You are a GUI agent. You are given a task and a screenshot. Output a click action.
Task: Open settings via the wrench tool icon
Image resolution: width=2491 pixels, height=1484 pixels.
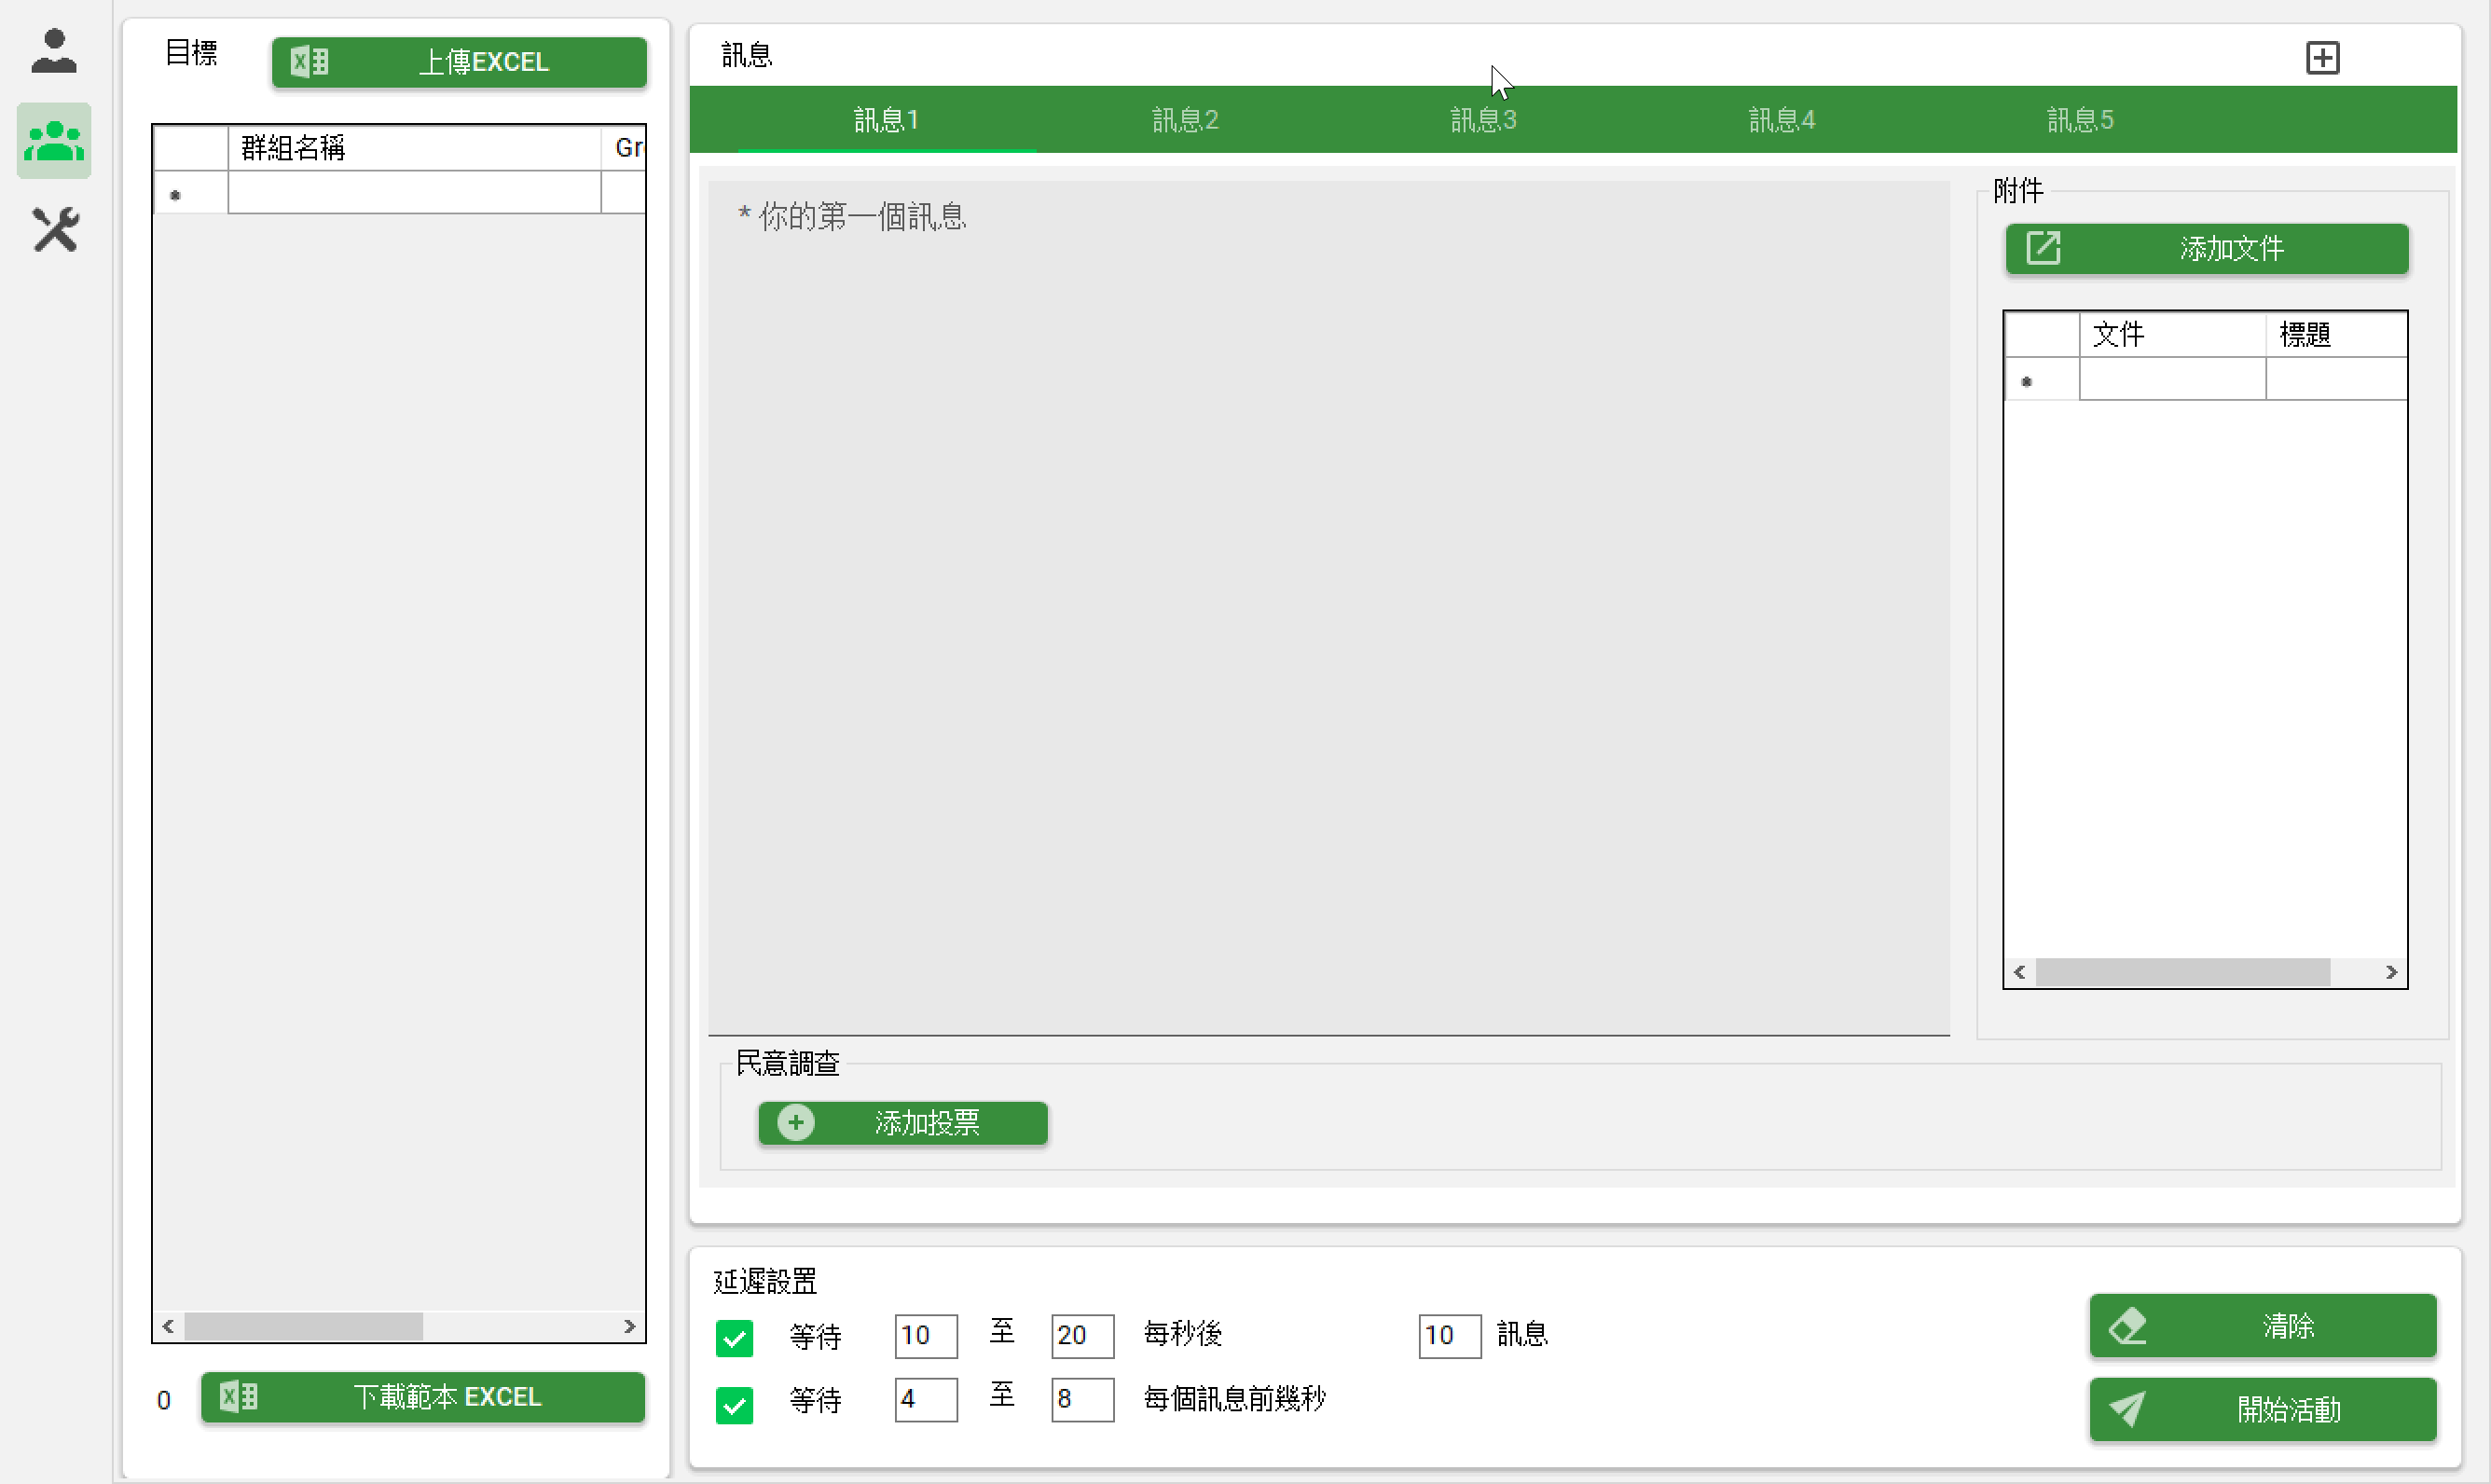(54, 229)
